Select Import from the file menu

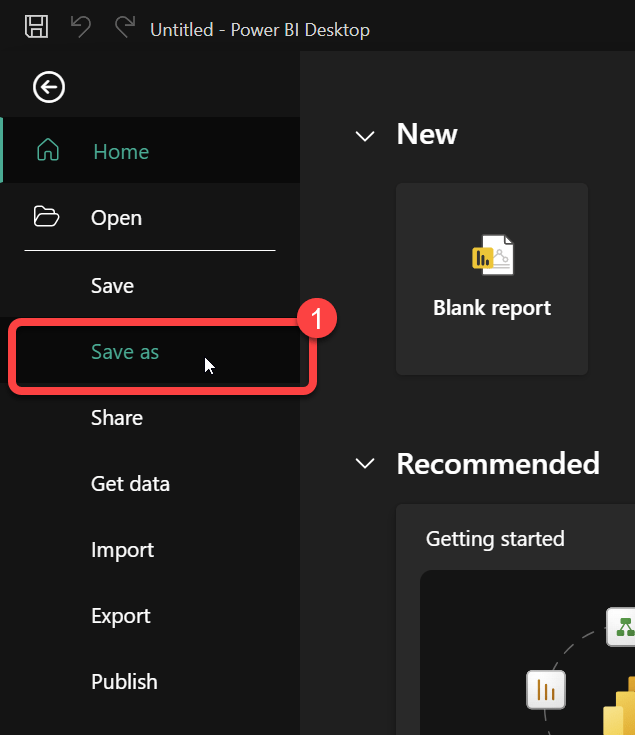151,550
